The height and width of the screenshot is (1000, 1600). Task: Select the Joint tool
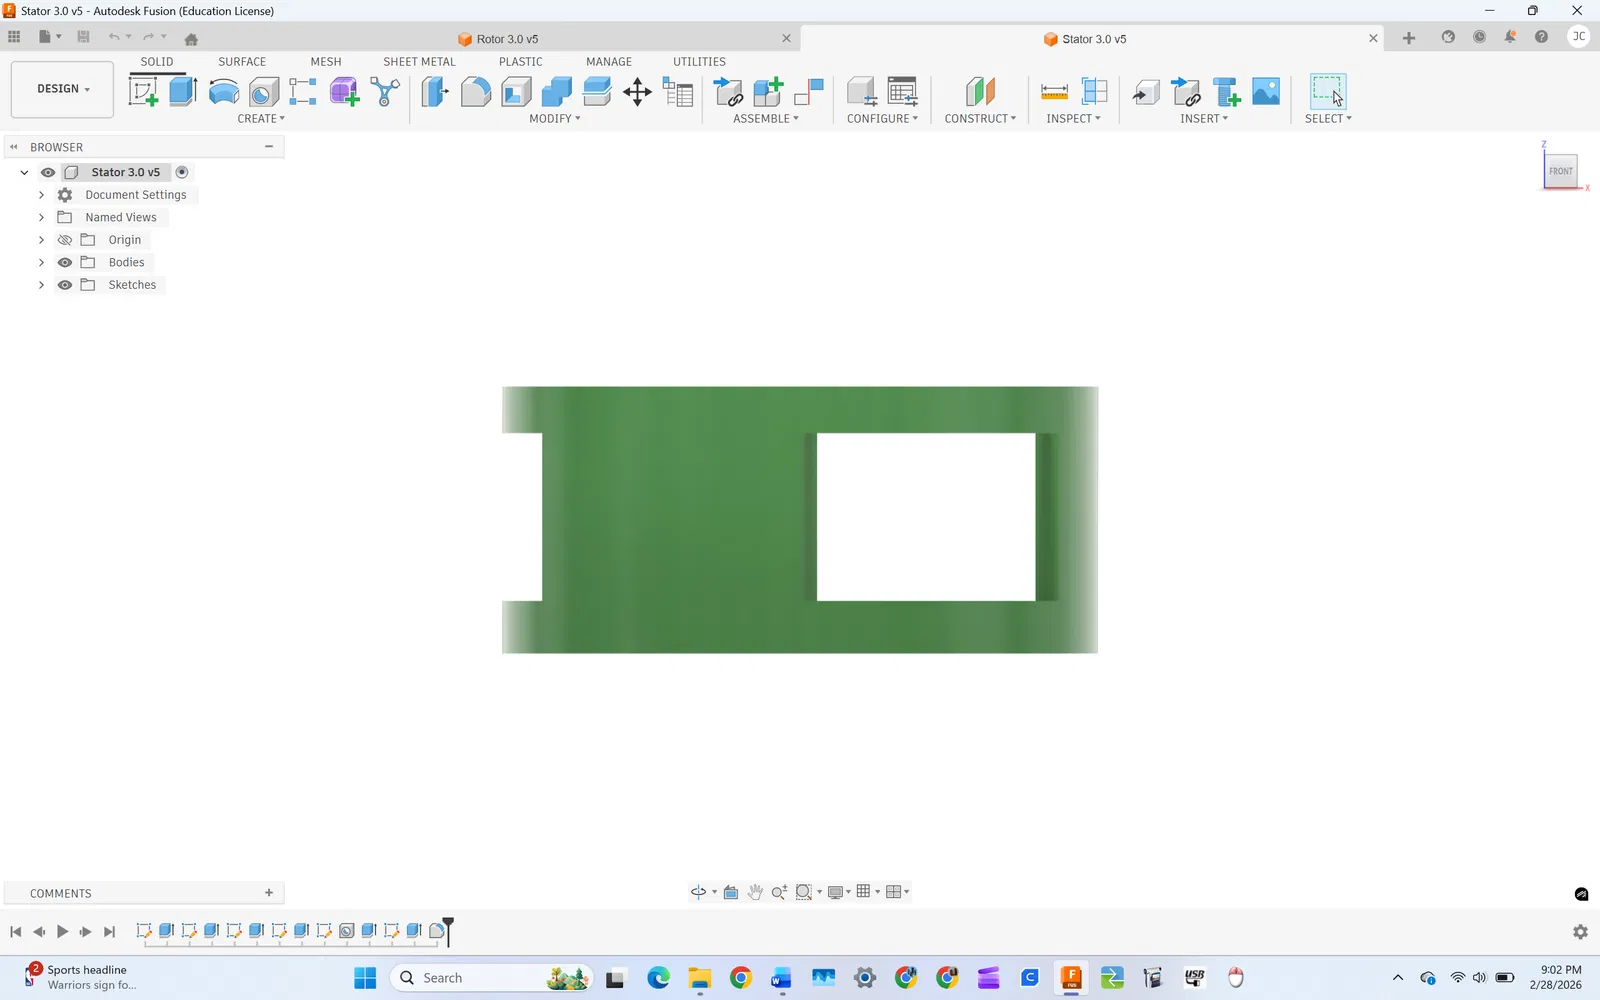[808, 92]
